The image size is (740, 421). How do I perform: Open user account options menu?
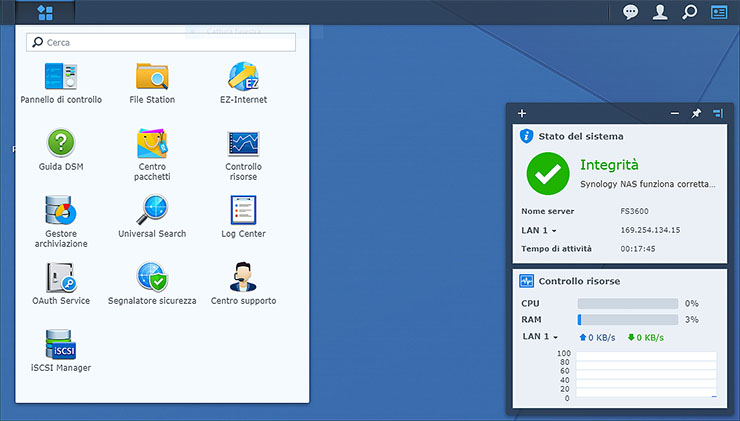coord(660,12)
